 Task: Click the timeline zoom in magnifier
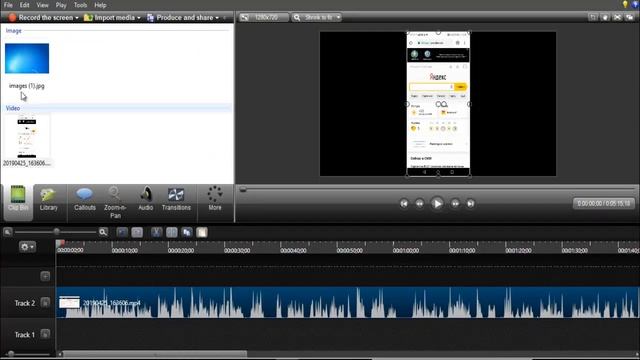(x=103, y=232)
